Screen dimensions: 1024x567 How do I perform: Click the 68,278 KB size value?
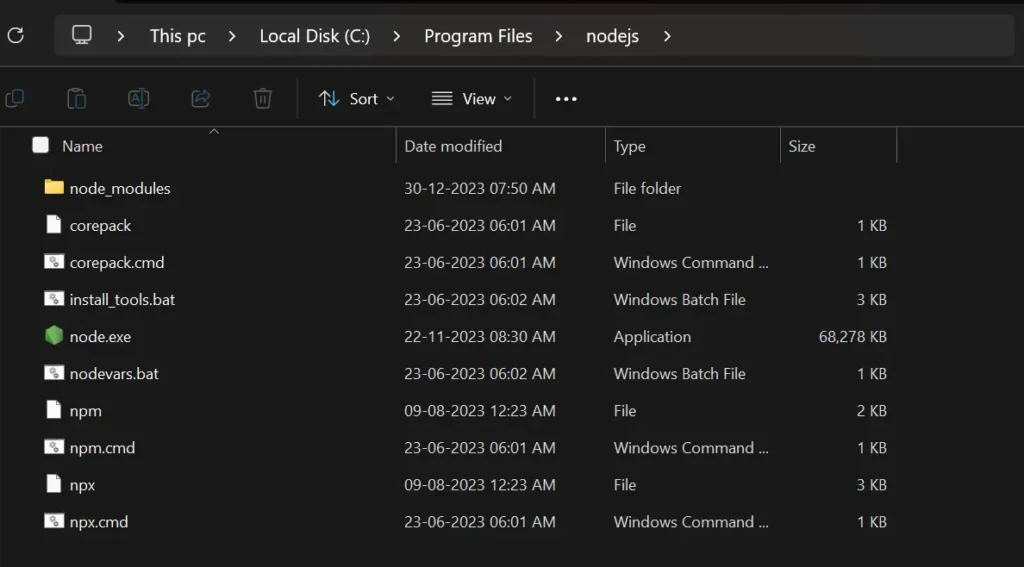(x=852, y=337)
